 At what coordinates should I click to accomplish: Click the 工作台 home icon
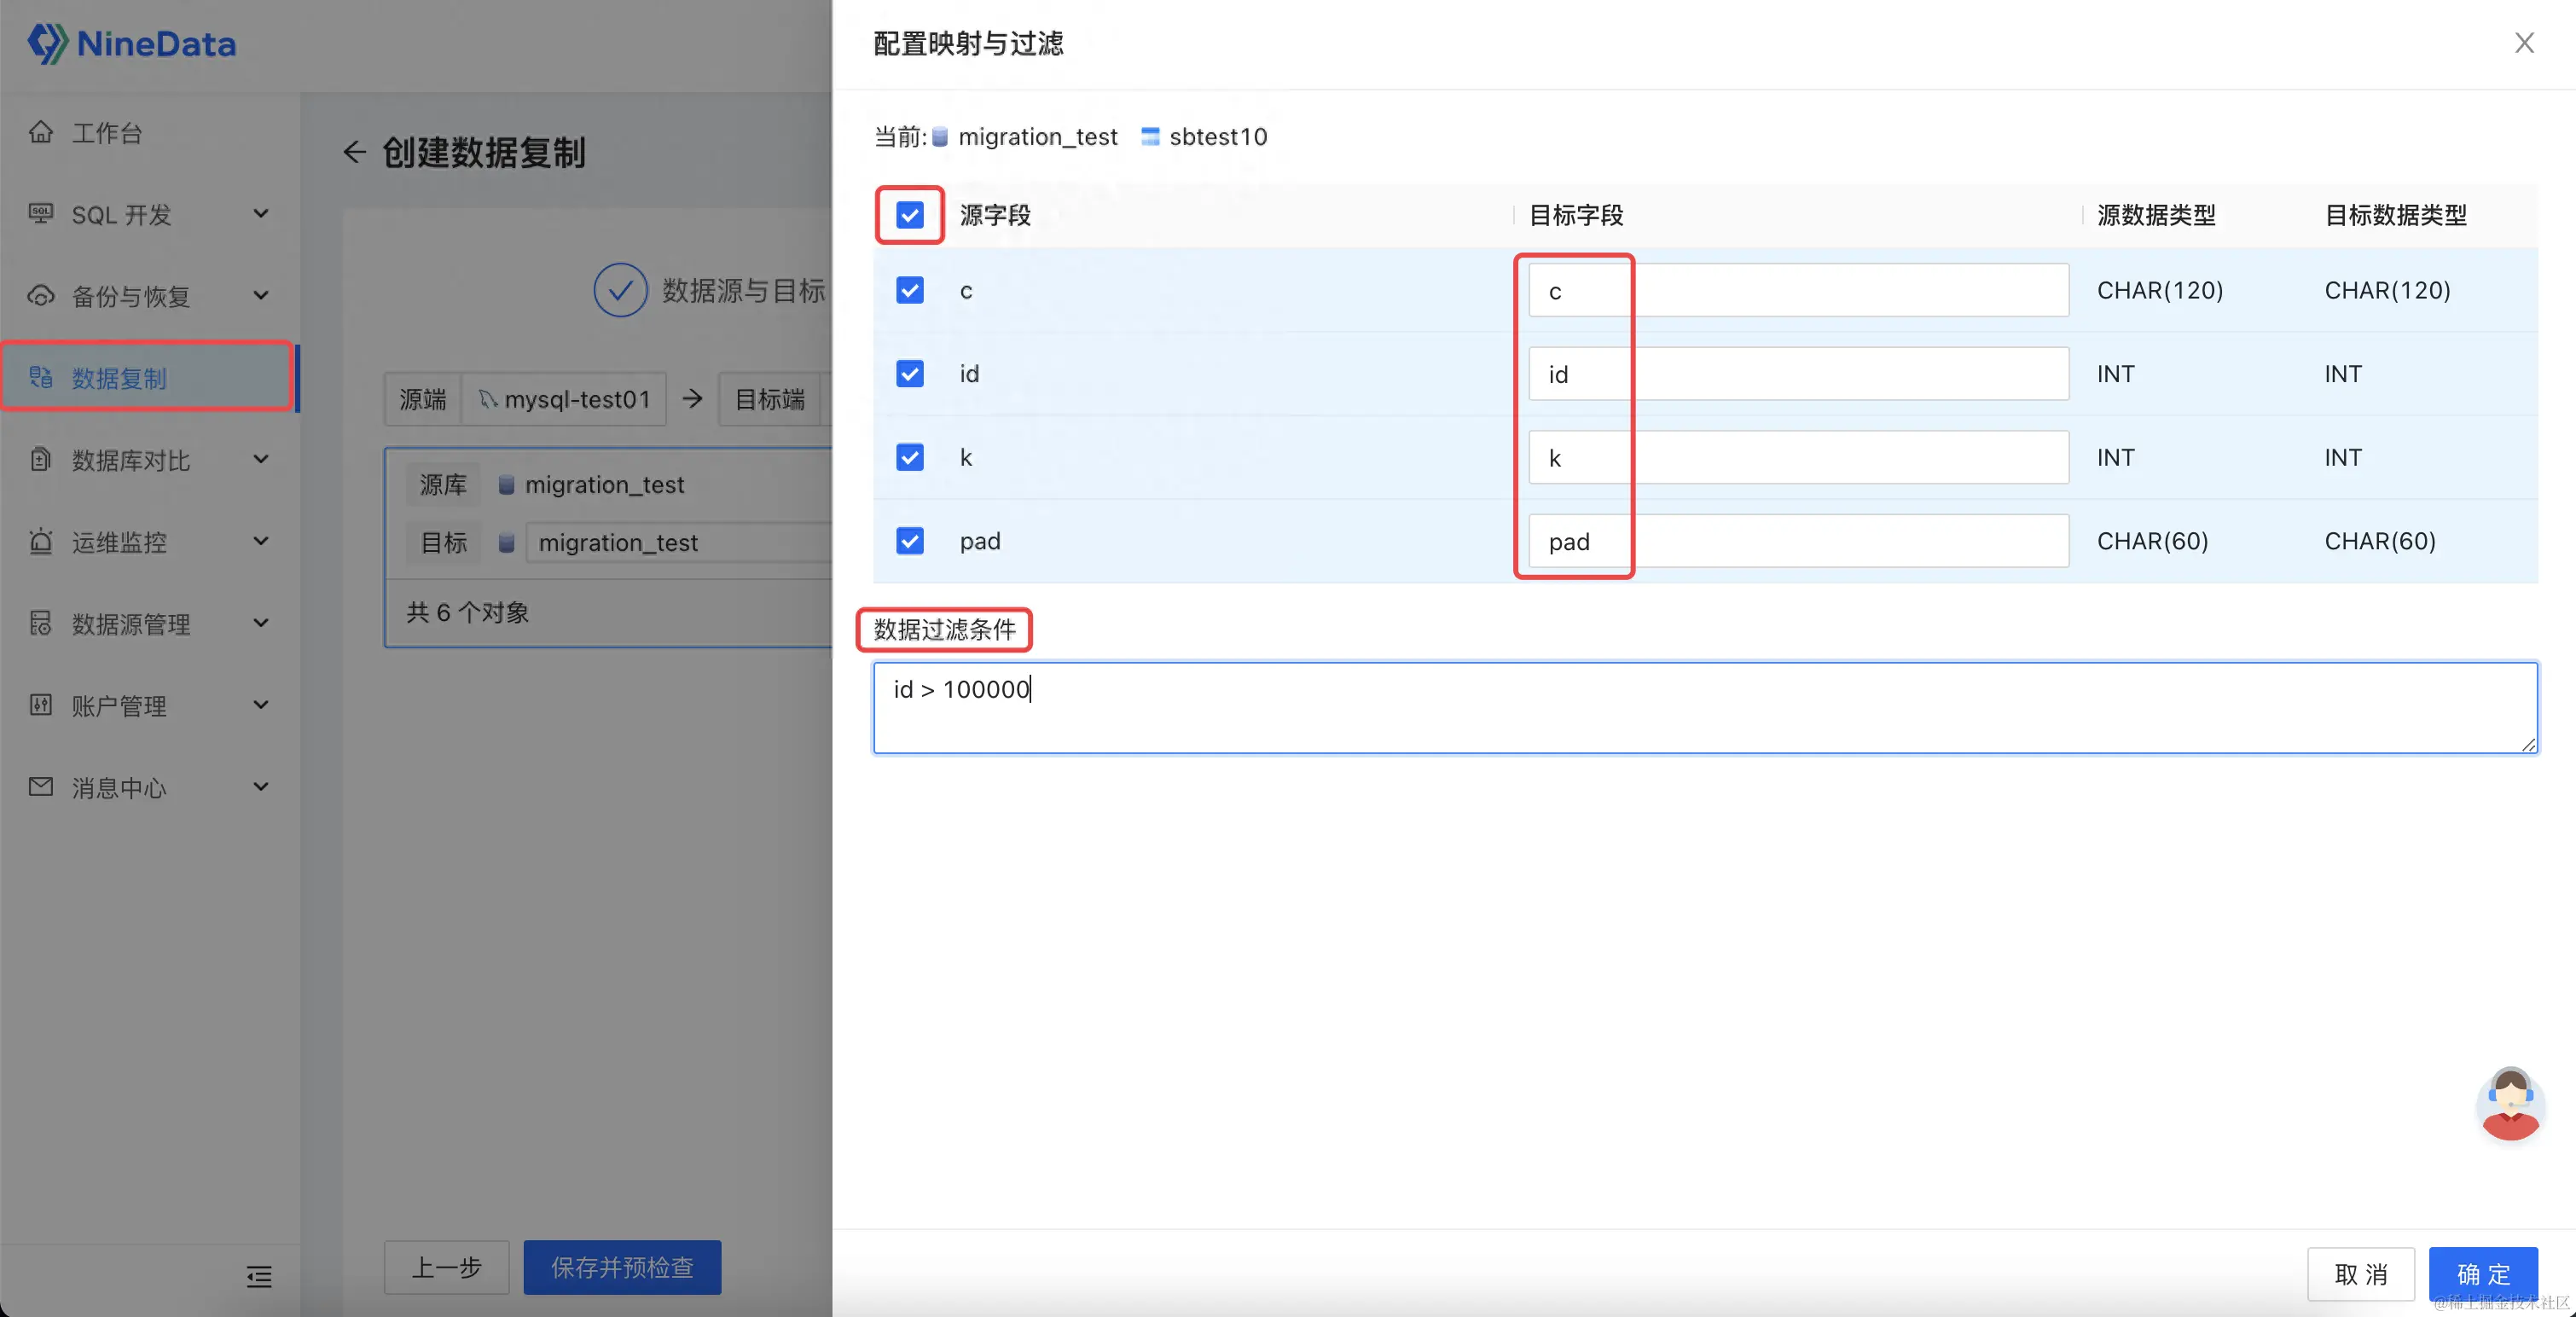point(41,132)
